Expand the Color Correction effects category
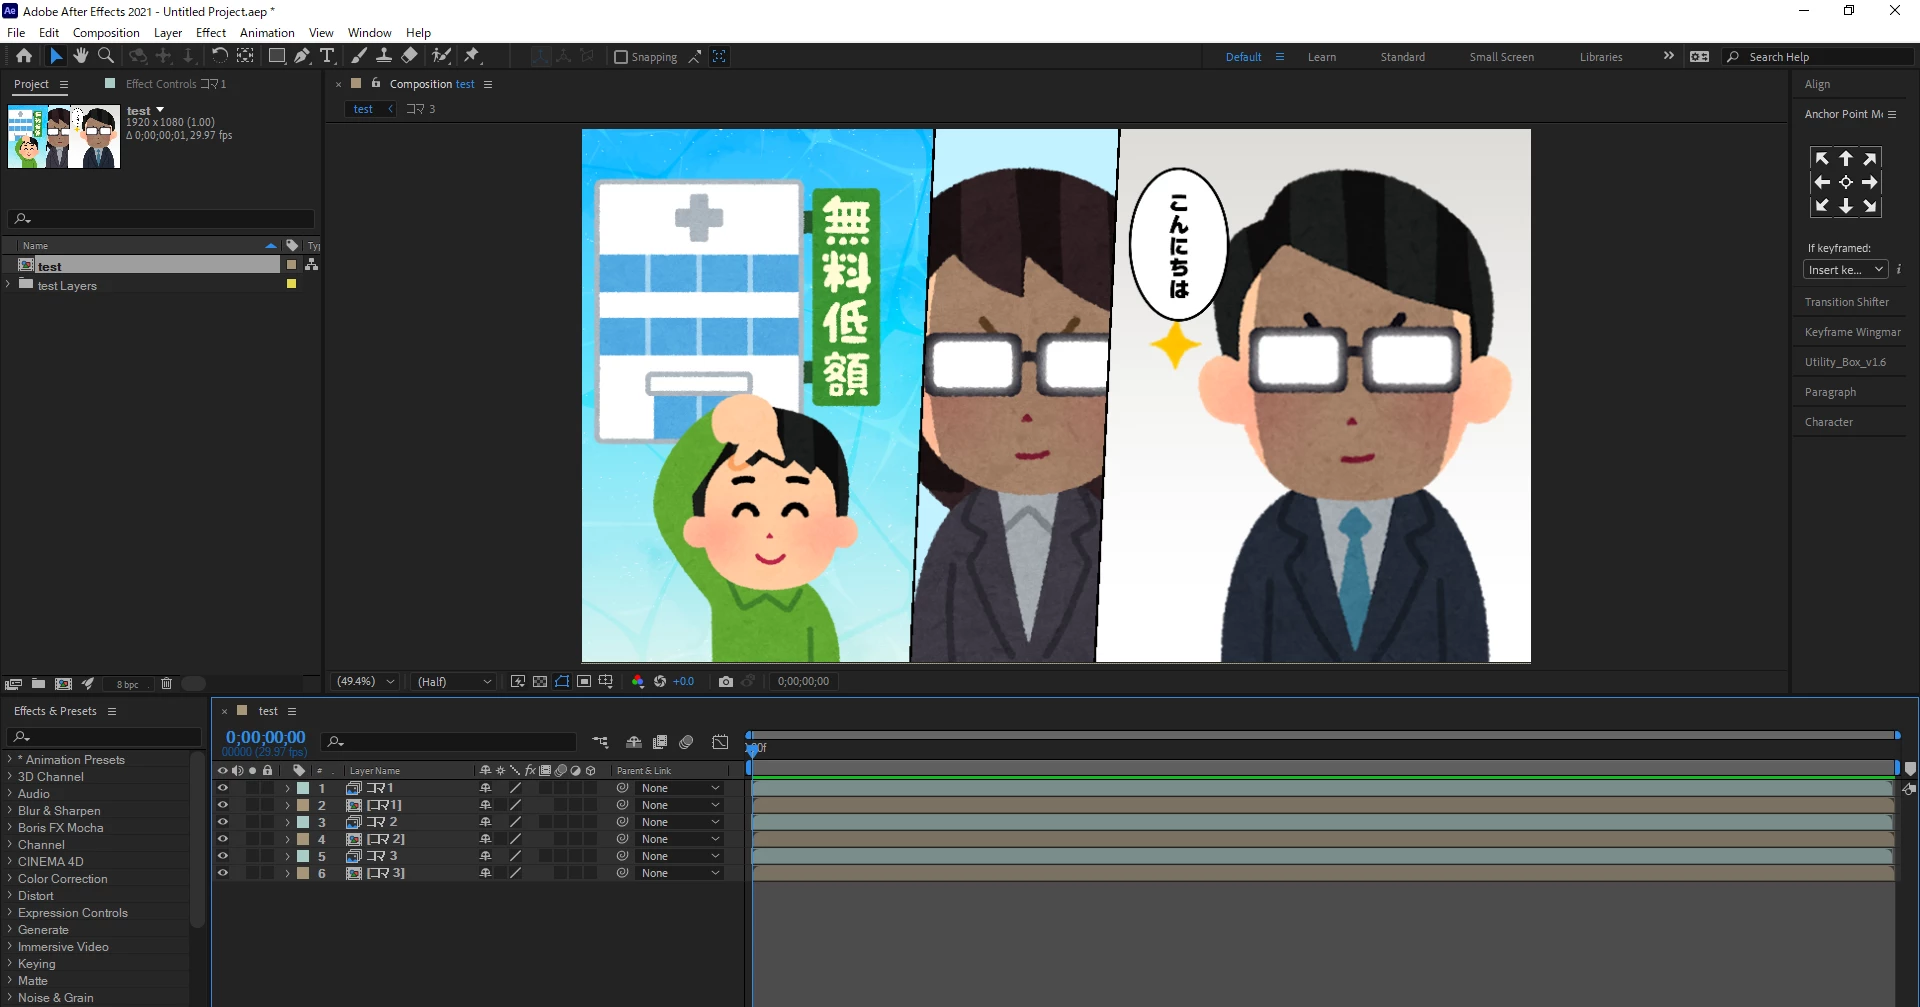 click(9, 879)
